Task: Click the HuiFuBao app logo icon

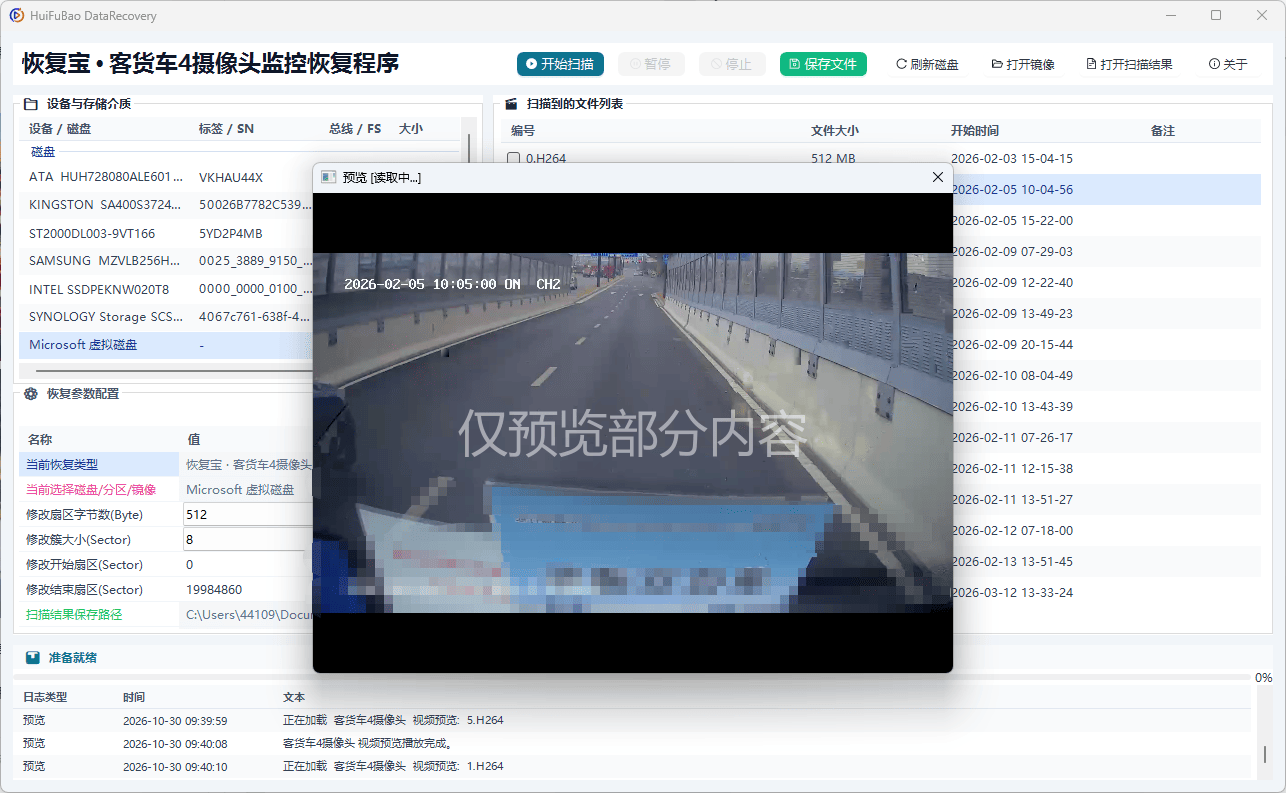Action: 17,15
